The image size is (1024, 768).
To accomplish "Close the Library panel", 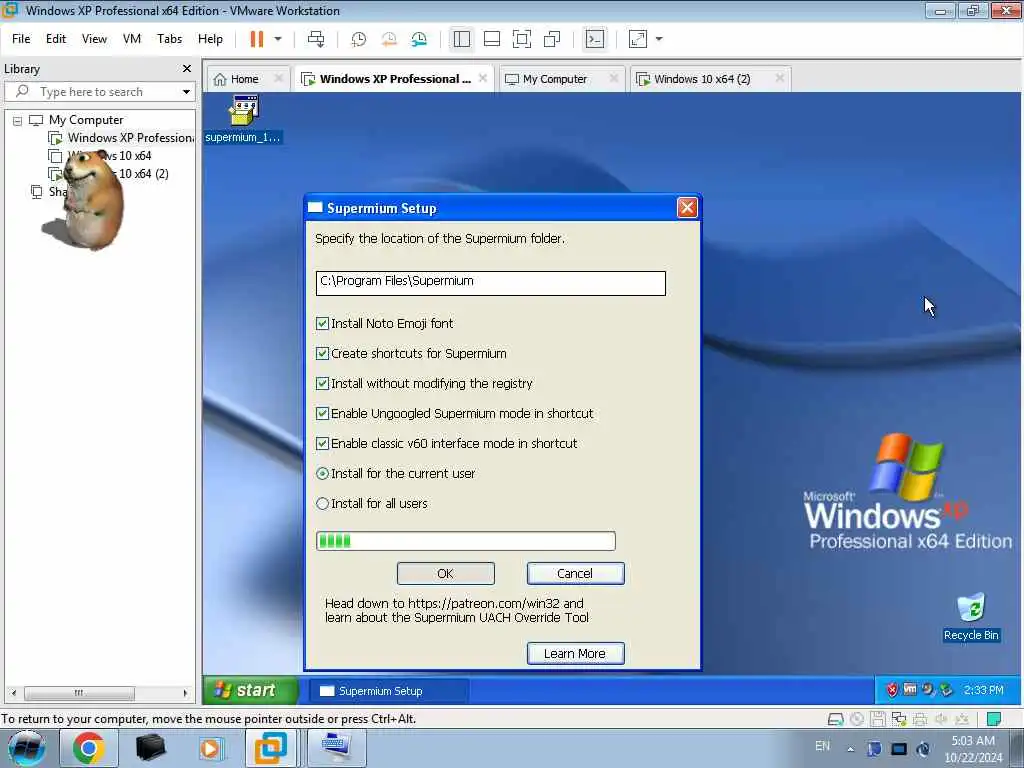I will point(187,69).
